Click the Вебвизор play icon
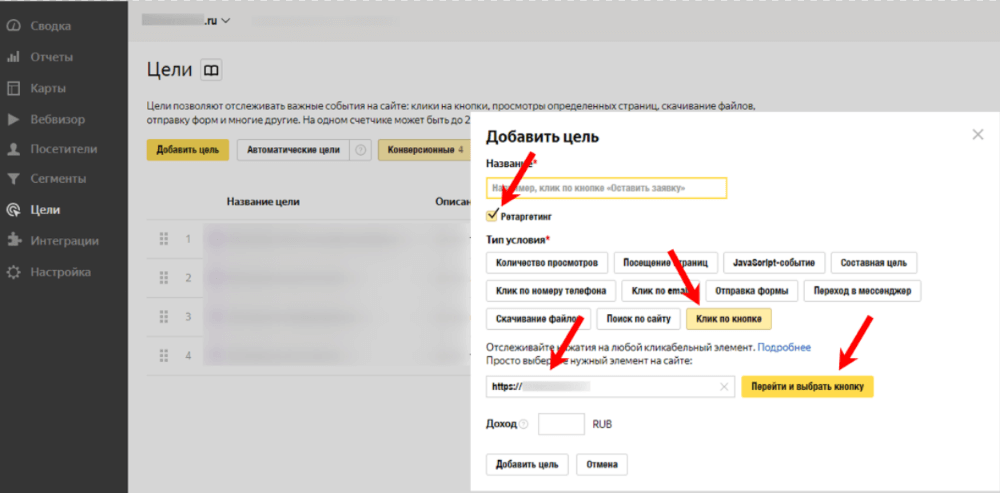Screen dimensions: 1000x493 (x=13, y=119)
